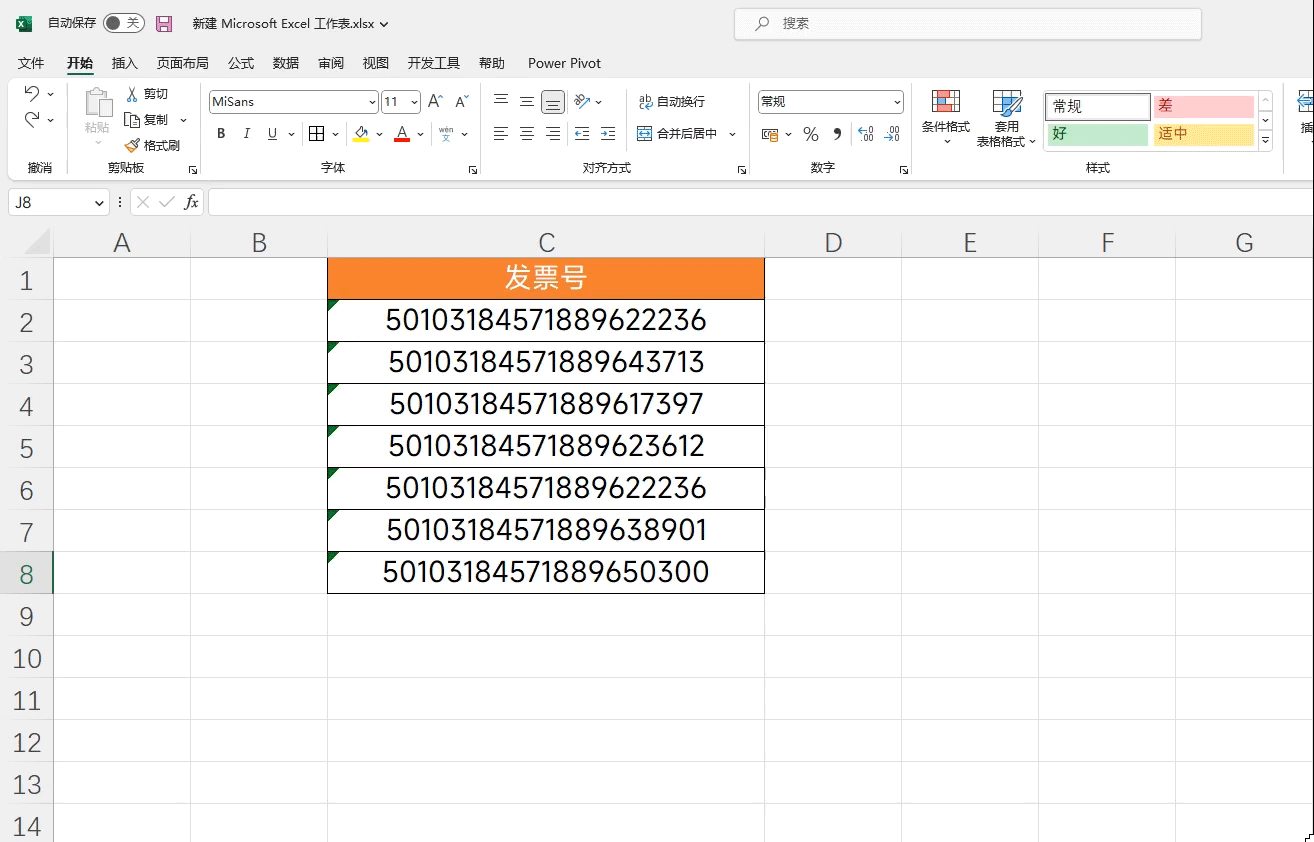Align text right
Viewport: 1314px width, 842px height.
pos(553,133)
